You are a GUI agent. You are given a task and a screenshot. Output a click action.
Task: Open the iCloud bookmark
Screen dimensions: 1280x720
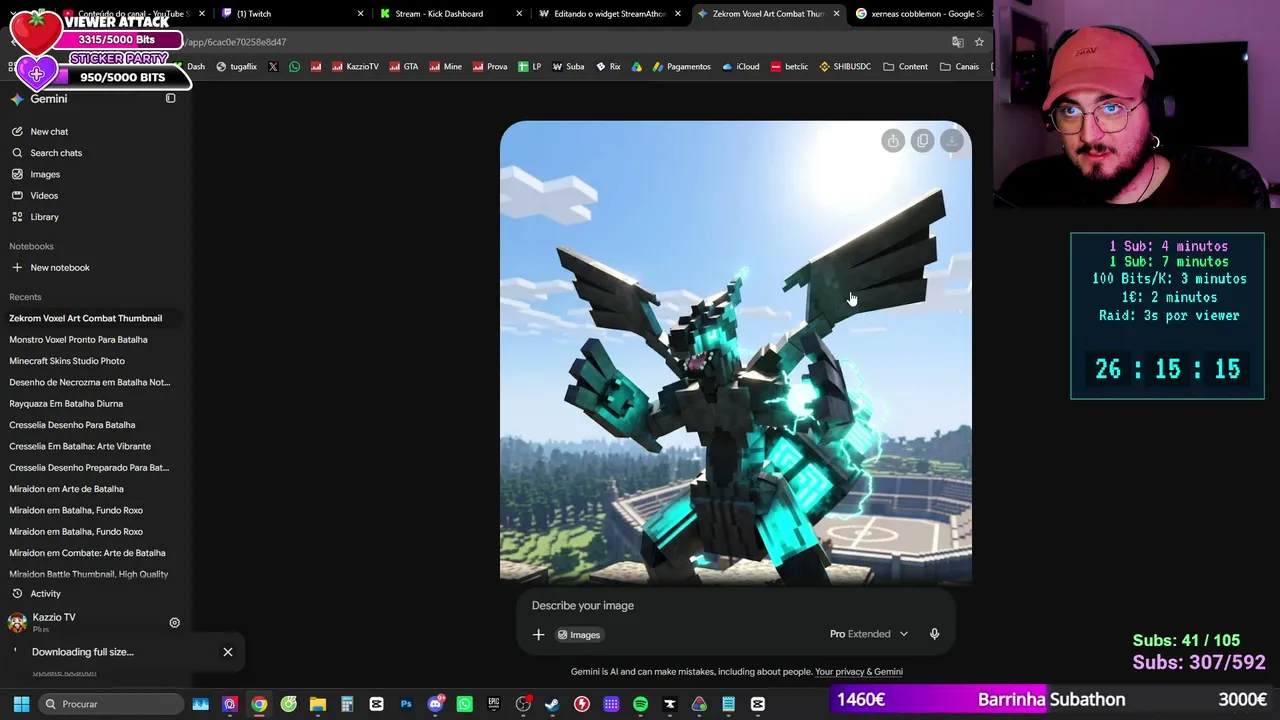tap(740, 67)
